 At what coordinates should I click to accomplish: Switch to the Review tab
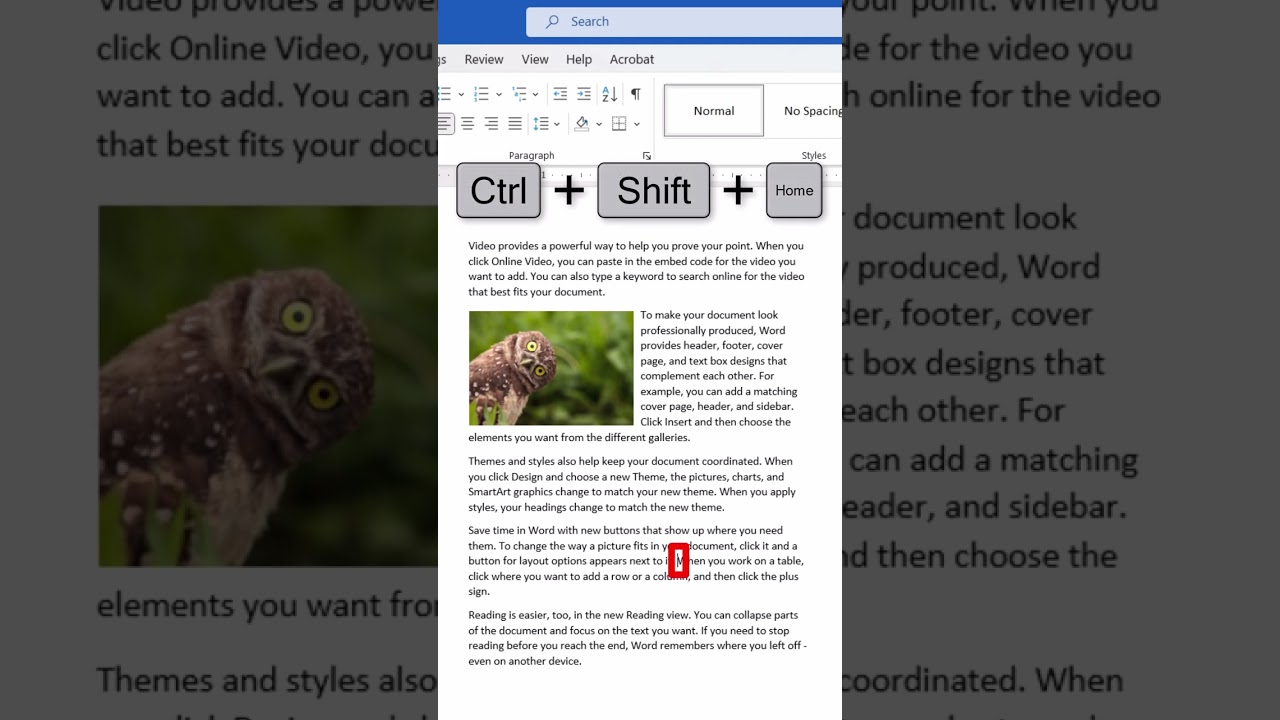pos(484,59)
